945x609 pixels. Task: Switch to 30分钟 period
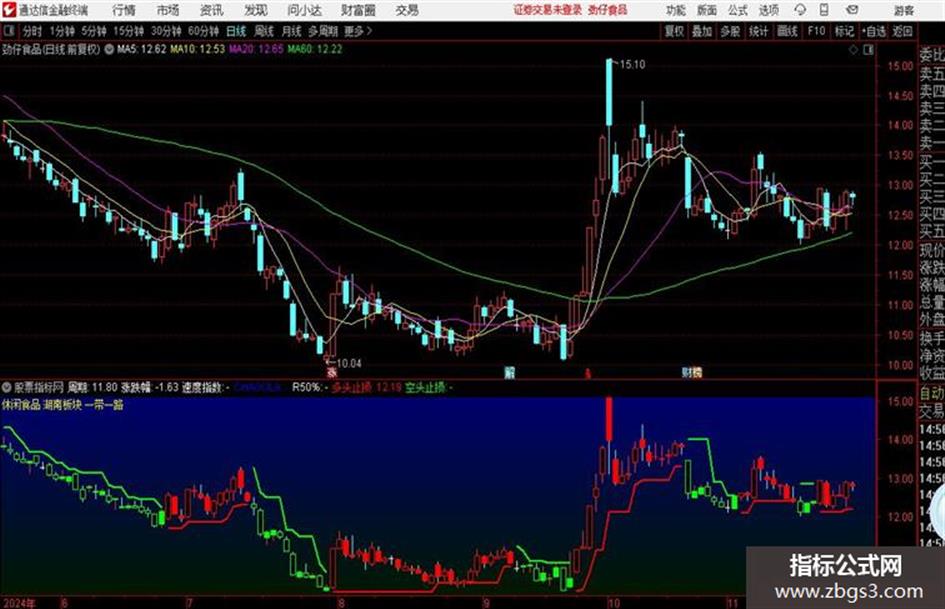(x=166, y=31)
